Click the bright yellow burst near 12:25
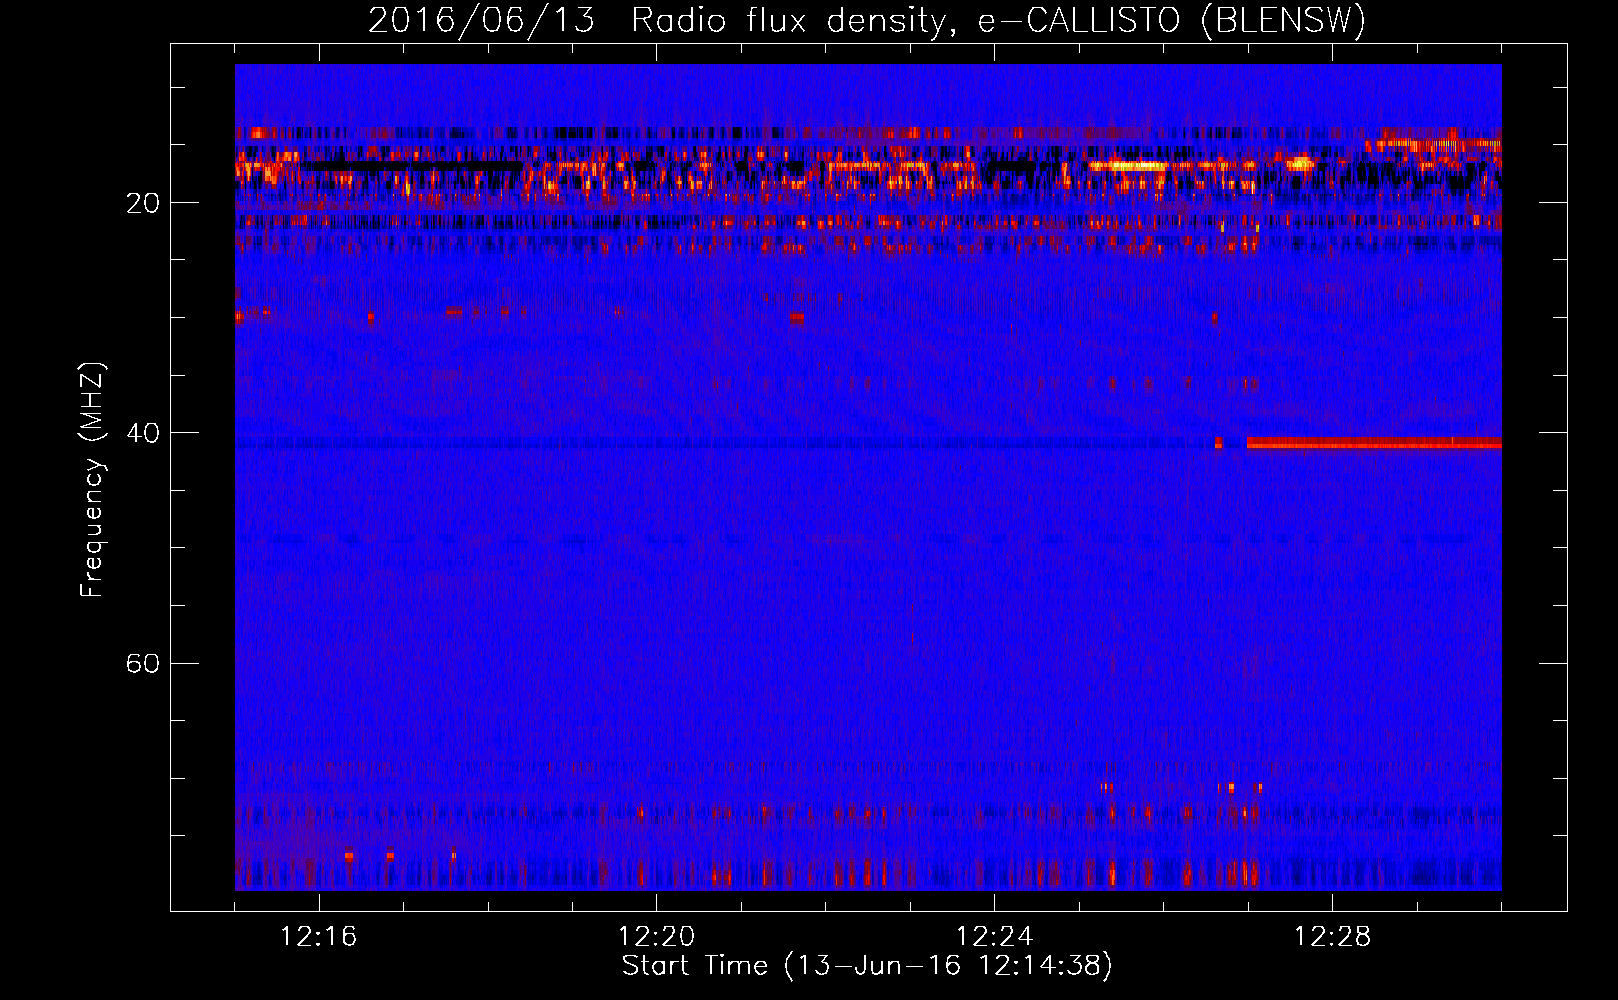1618x1000 pixels. (1128, 166)
